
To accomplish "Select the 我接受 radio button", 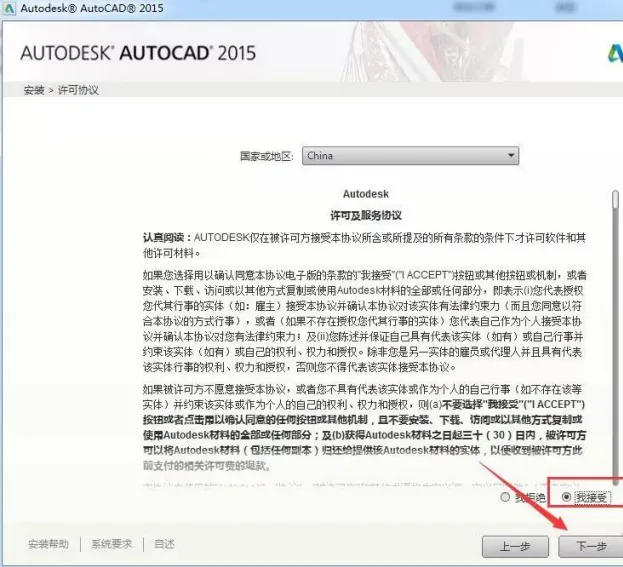I will (x=566, y=497).
